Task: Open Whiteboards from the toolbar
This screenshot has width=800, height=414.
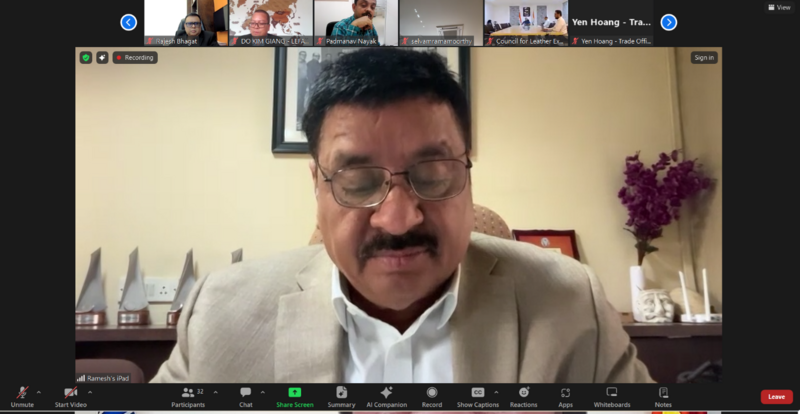Action: [611, 396]
